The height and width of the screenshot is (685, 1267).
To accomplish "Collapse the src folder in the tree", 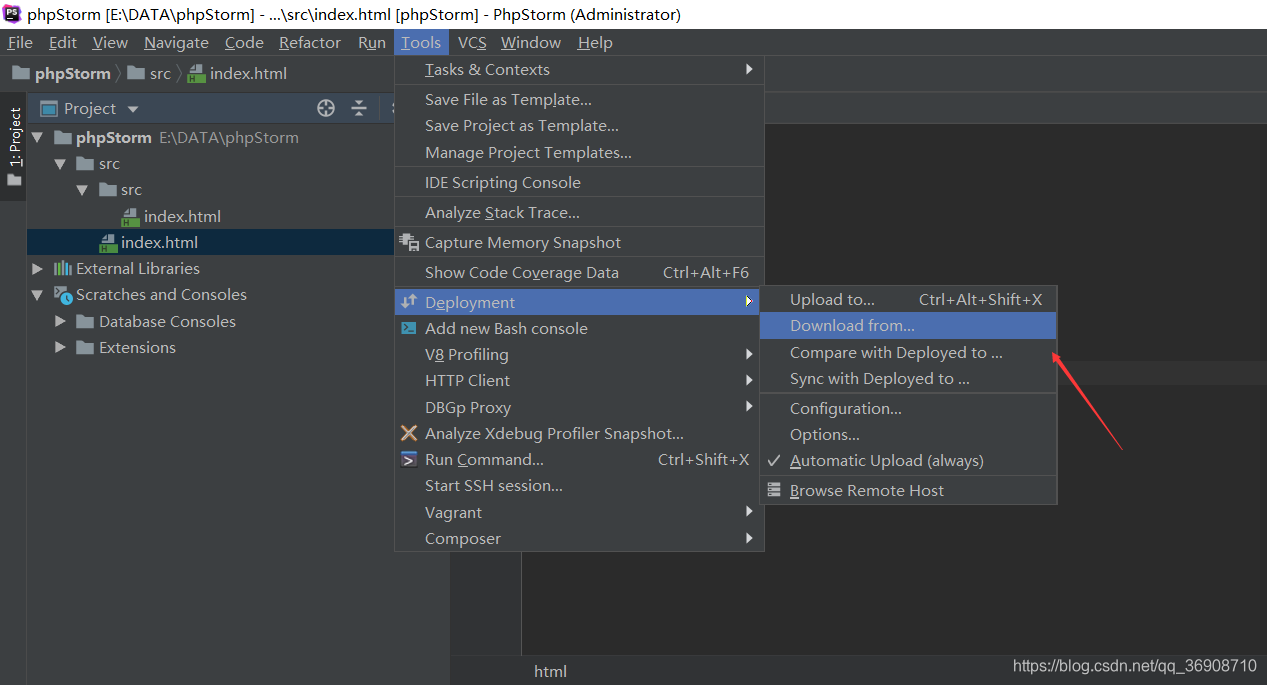I will coord(60,163).
